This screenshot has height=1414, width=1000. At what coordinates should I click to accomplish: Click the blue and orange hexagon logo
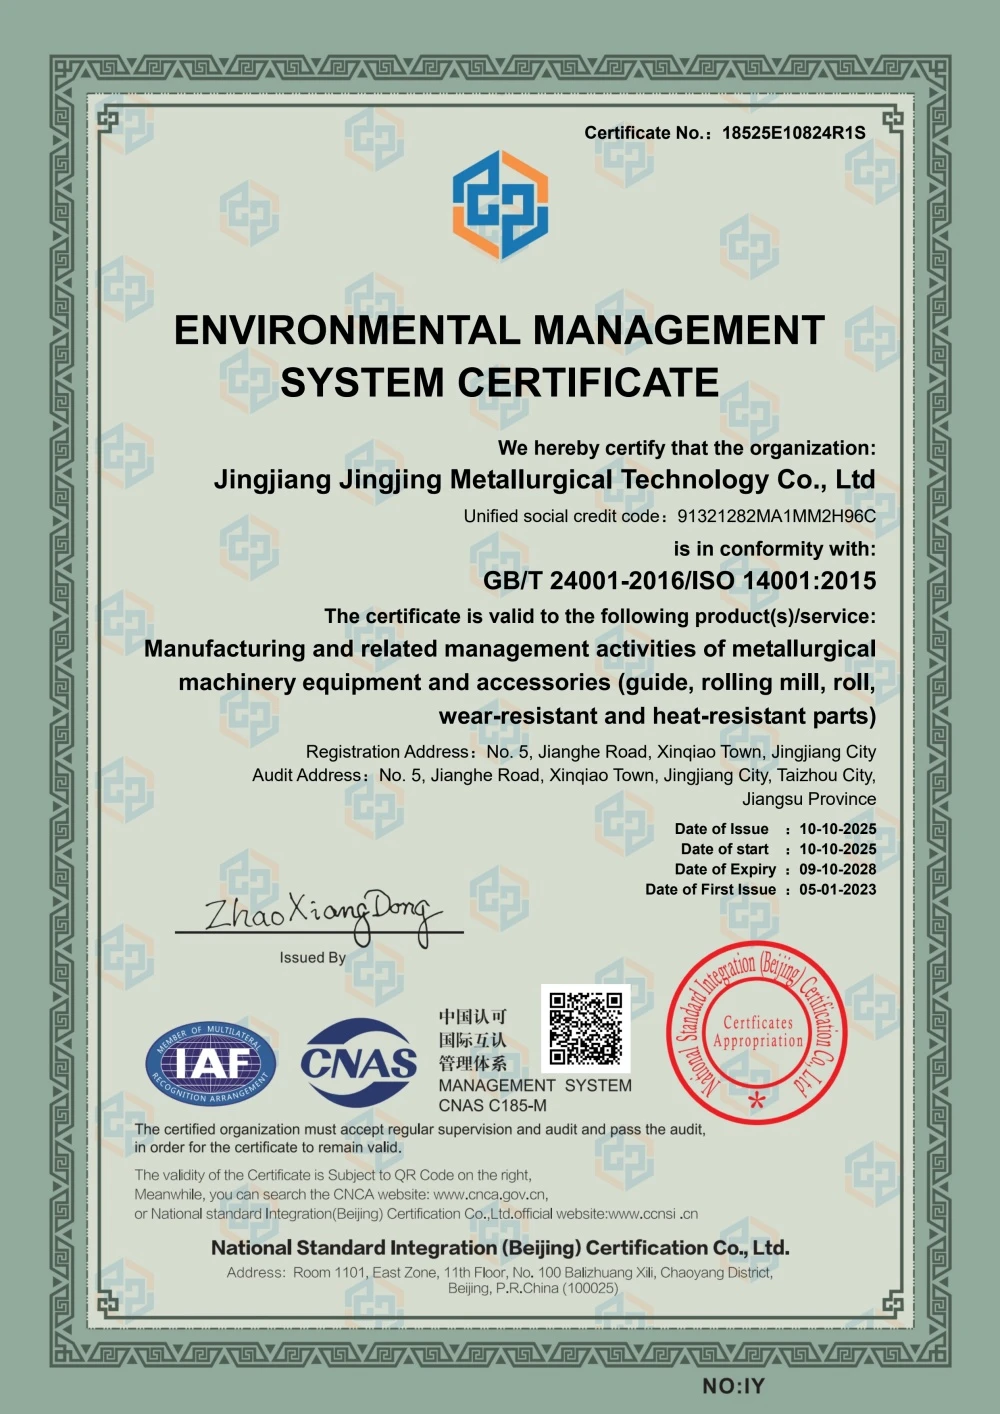[x=500, y=205]
